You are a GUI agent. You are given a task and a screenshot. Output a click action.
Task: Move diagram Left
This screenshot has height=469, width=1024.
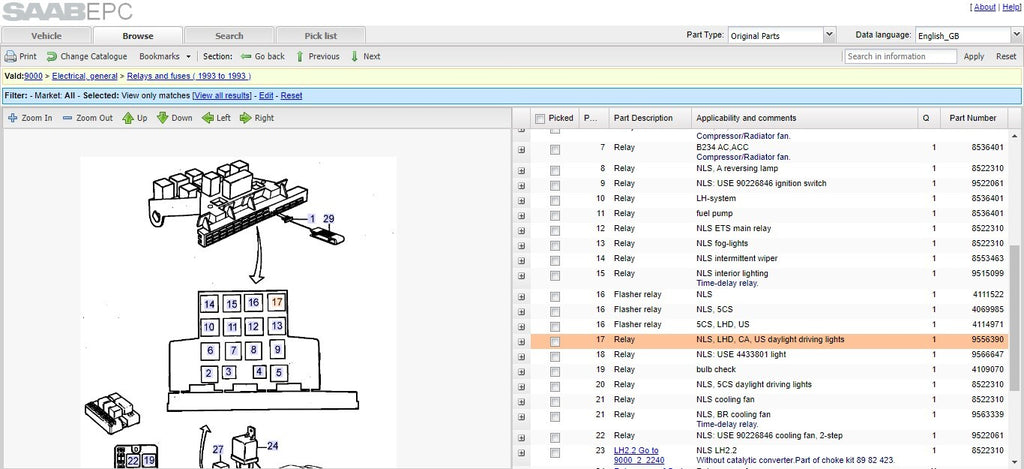(x=216, y=118)
